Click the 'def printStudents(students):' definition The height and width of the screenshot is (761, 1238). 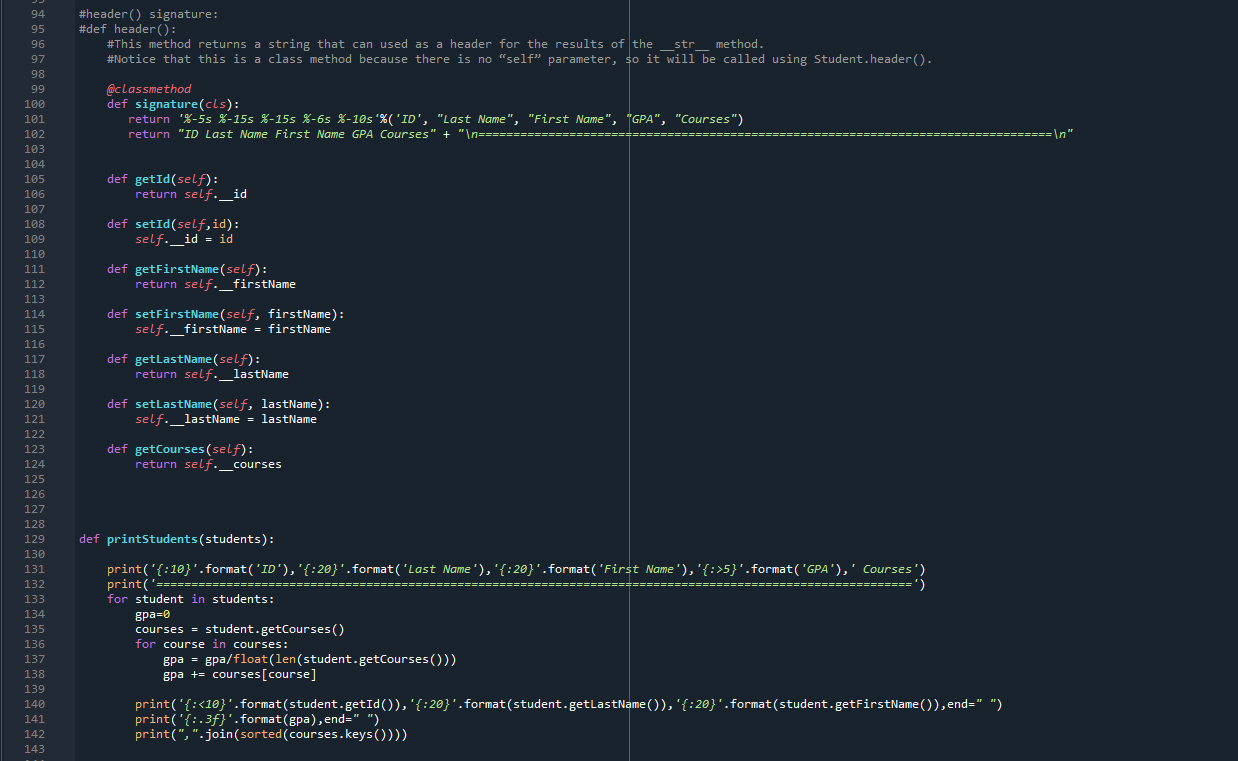click(x=177, y=539)
